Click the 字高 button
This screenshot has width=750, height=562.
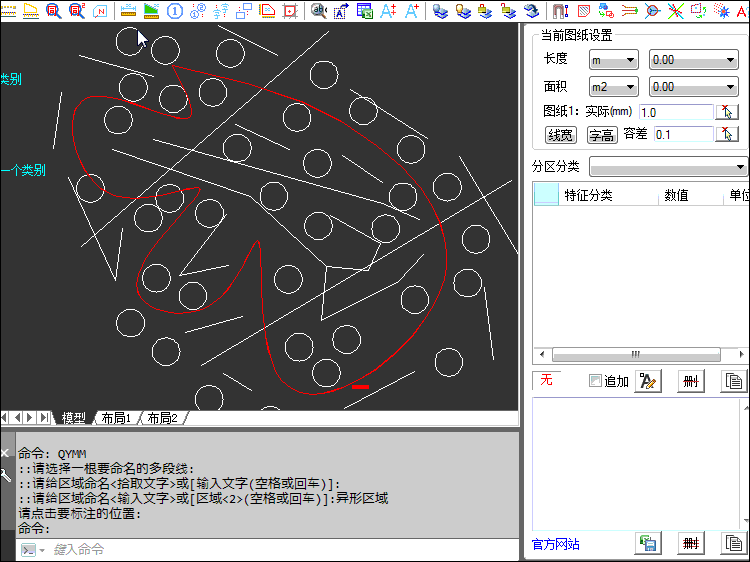(600, 135)
